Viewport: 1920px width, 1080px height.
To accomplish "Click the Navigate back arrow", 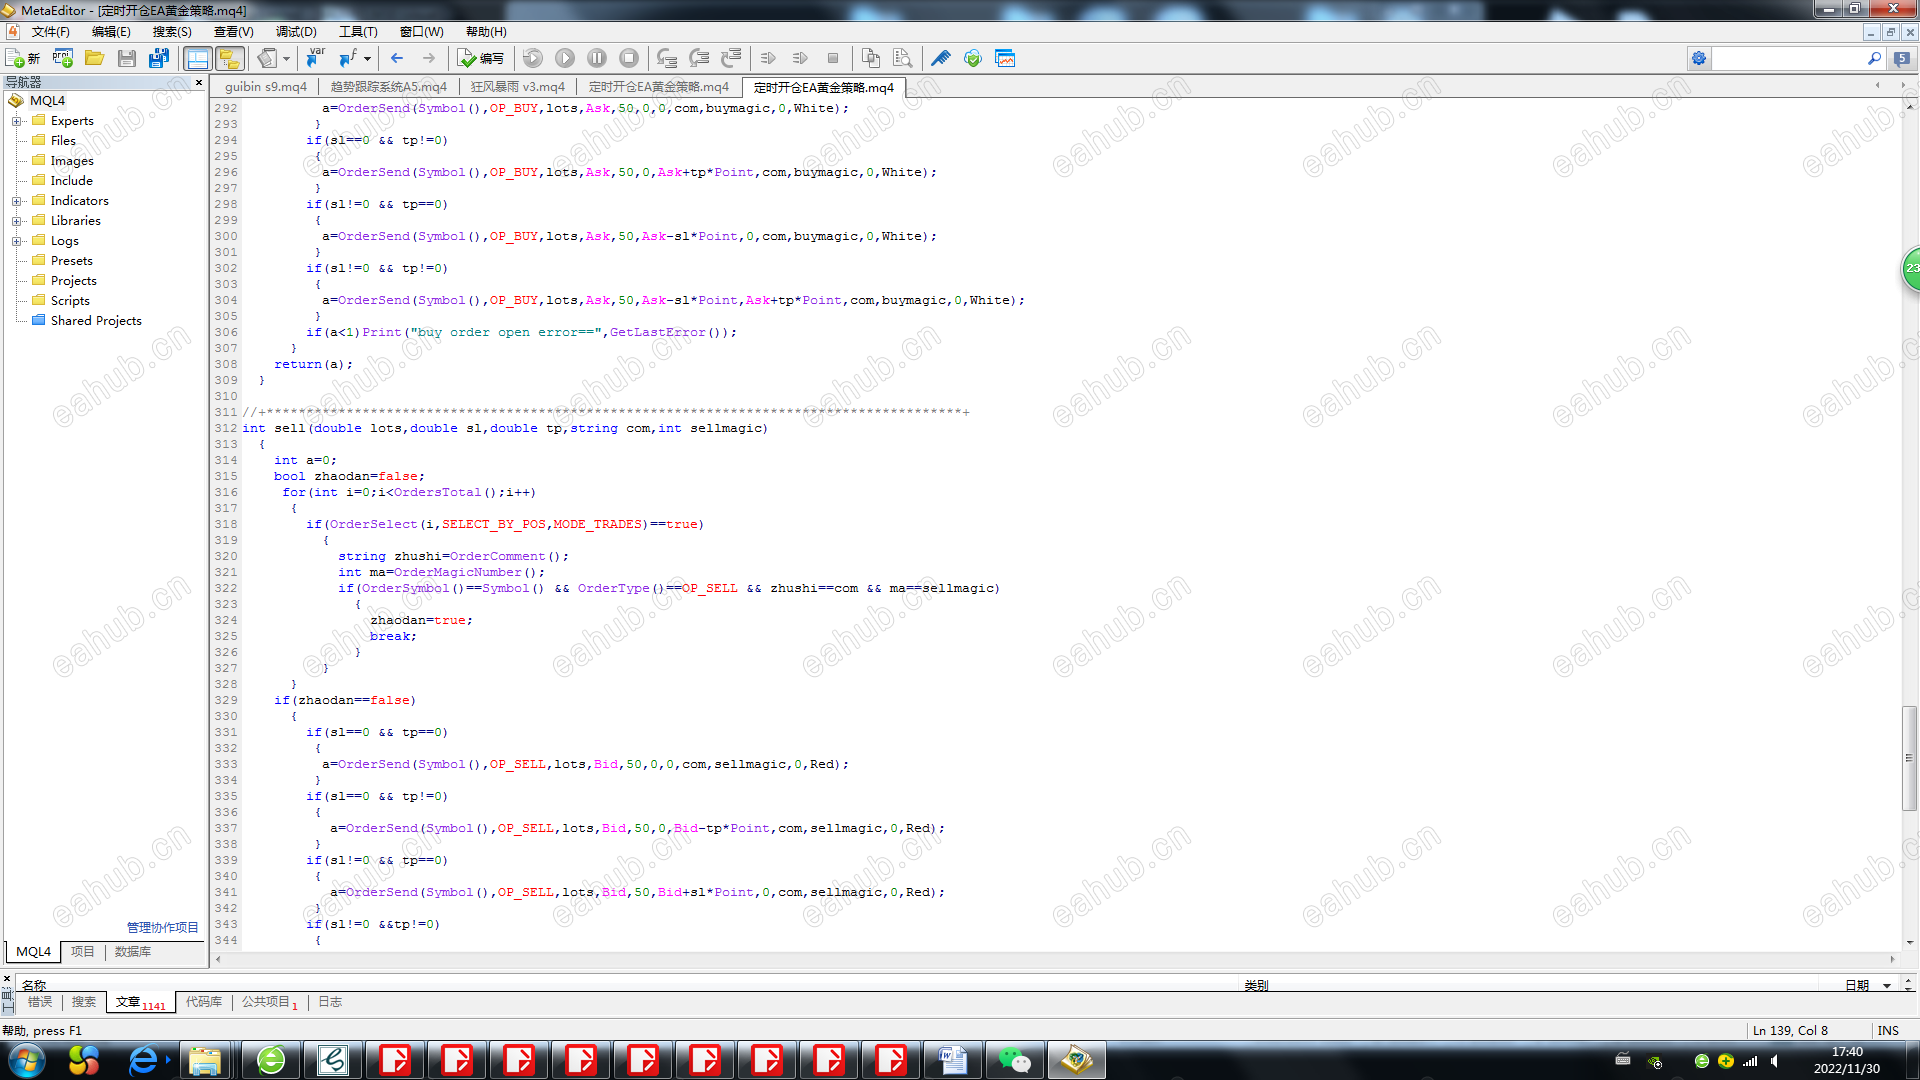I will pyautogui.click(x=397, y=58).
